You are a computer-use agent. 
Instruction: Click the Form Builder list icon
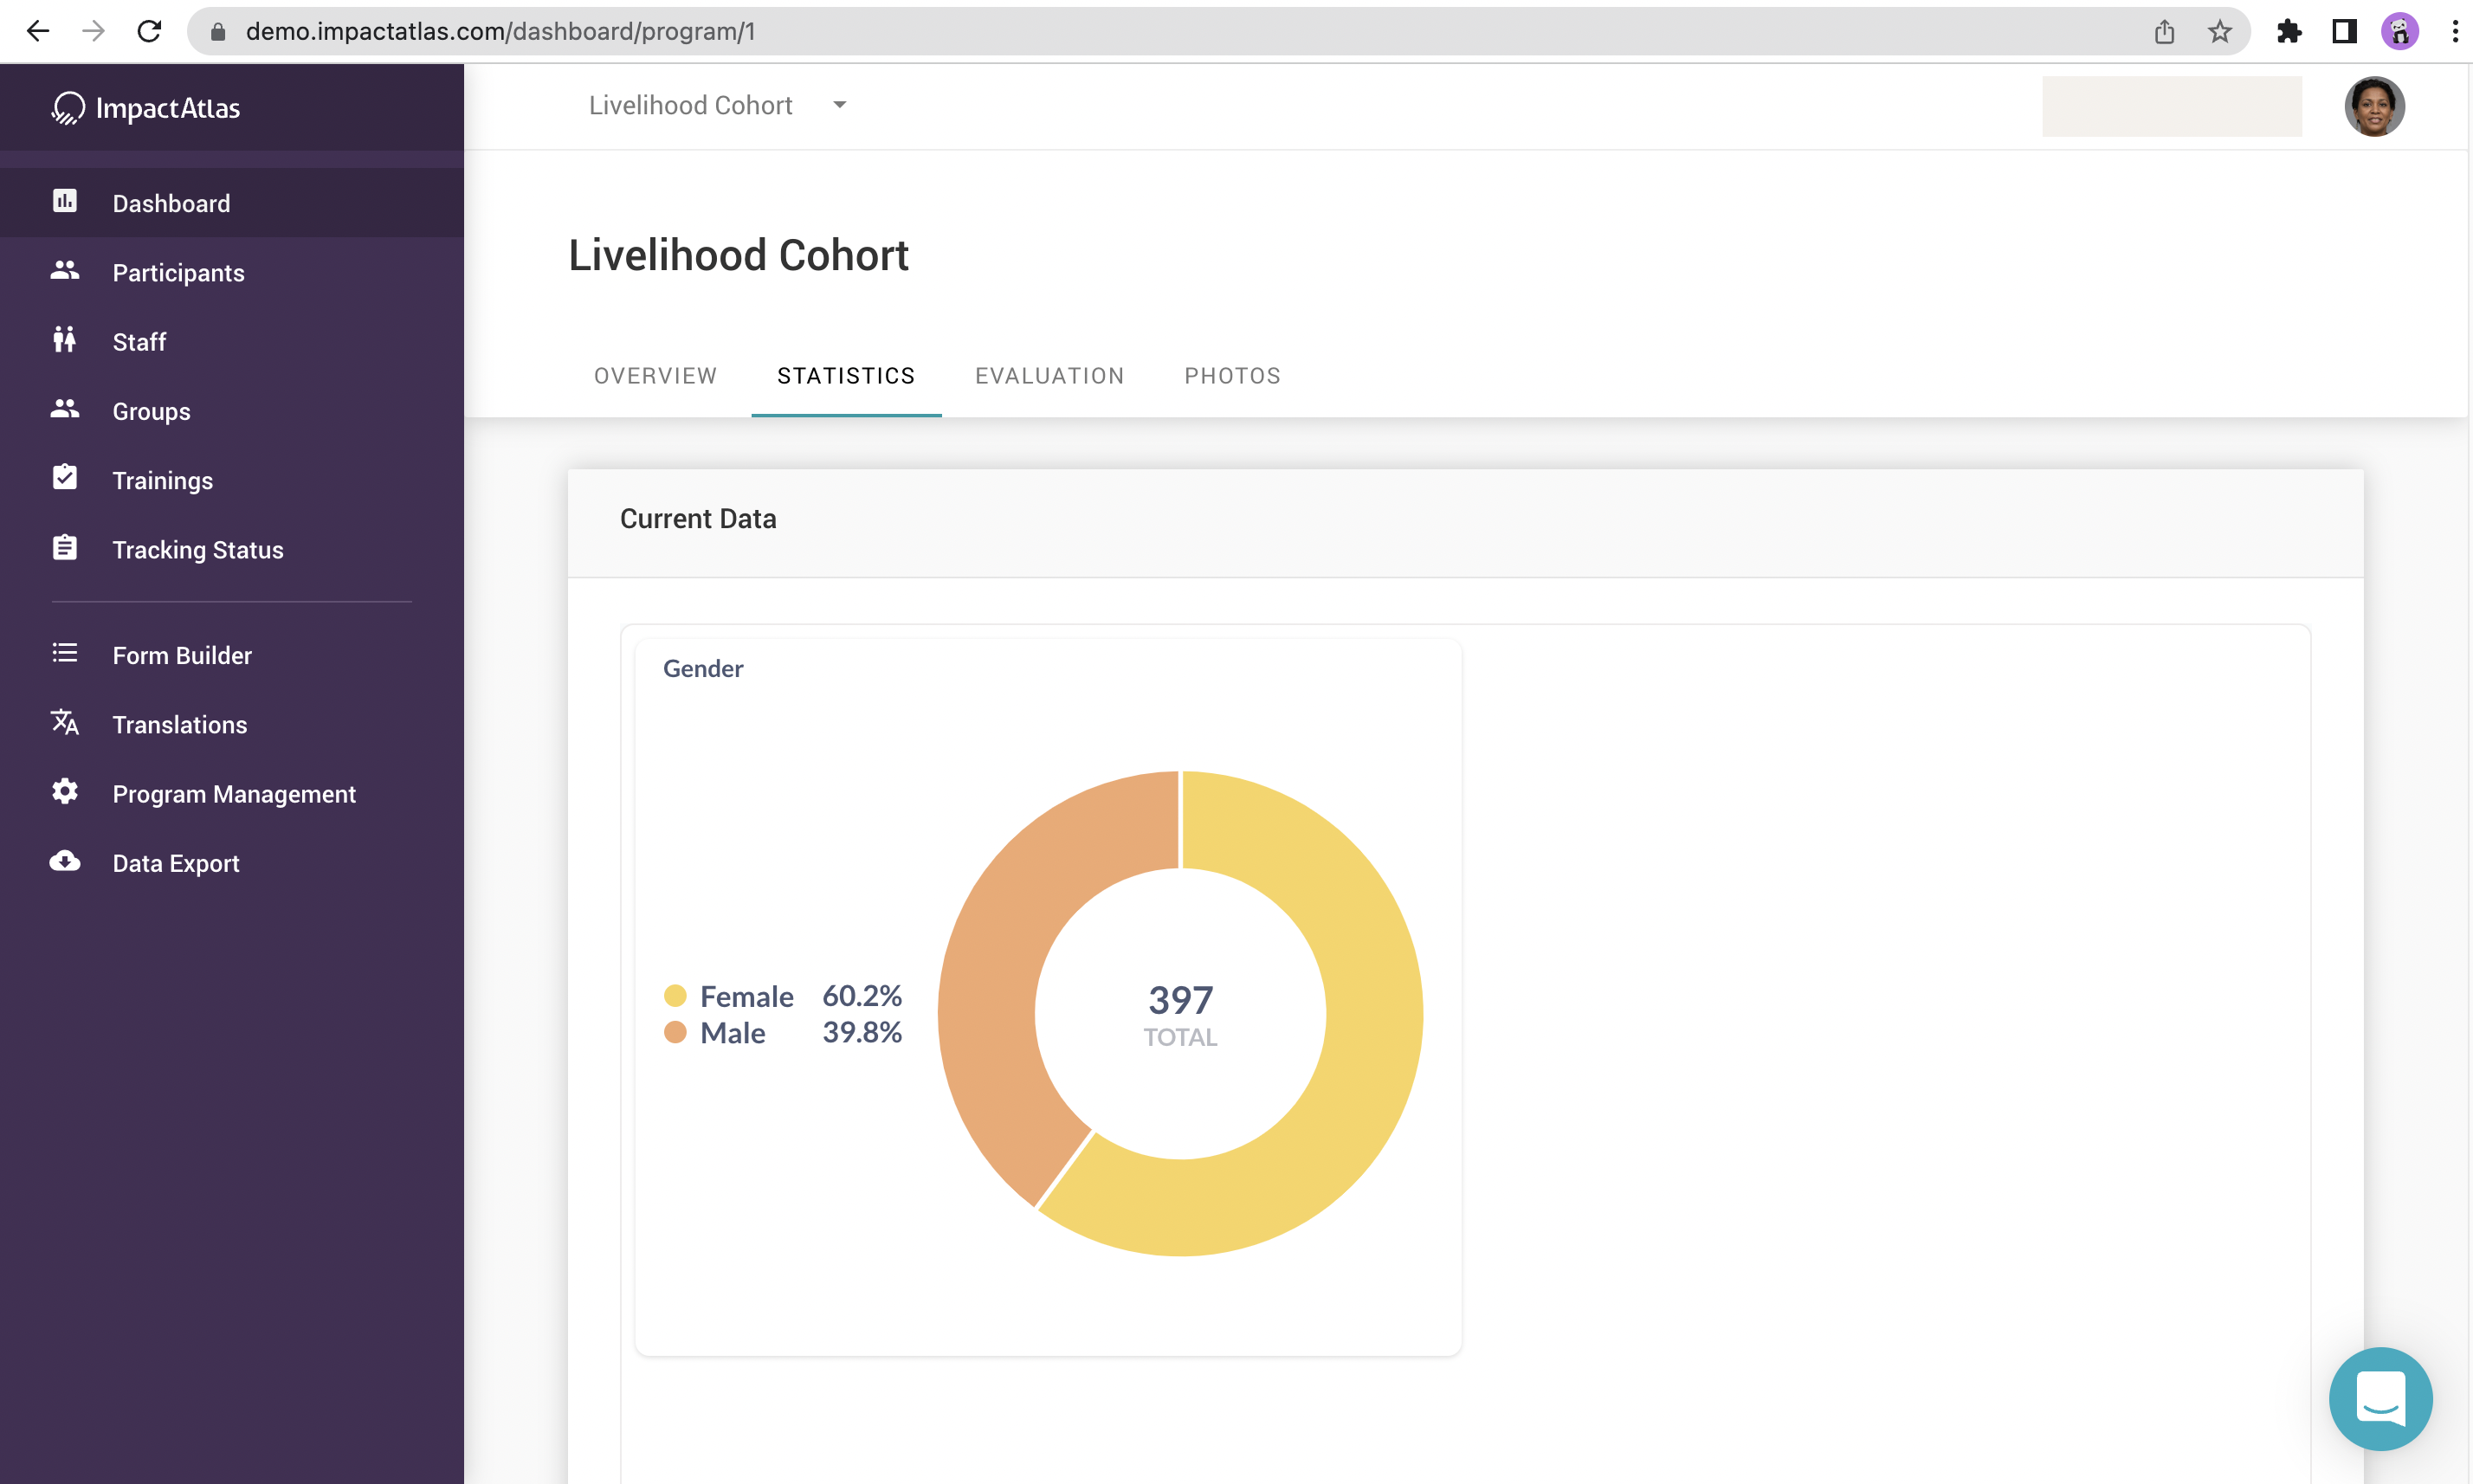click(x=65, y=654)
